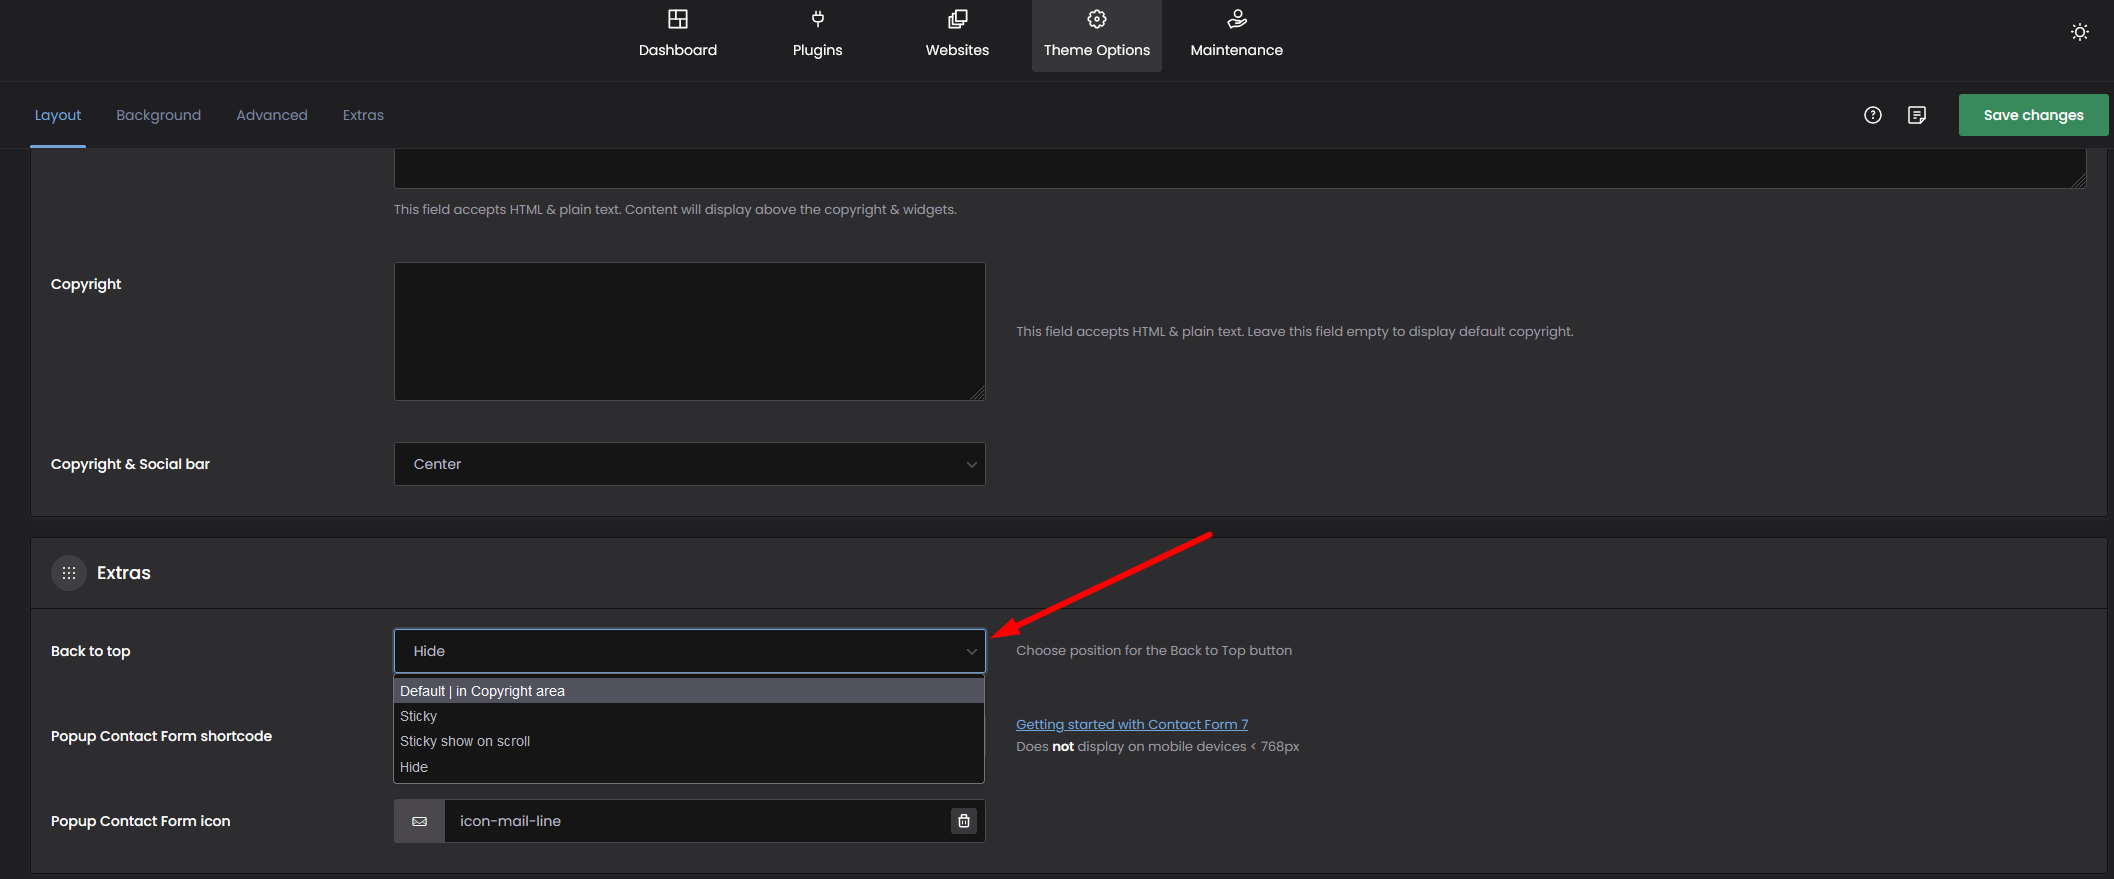Click the Popup Contact Form icon label
Viewport: 2114px width, 879px height.
coord(141,821)
